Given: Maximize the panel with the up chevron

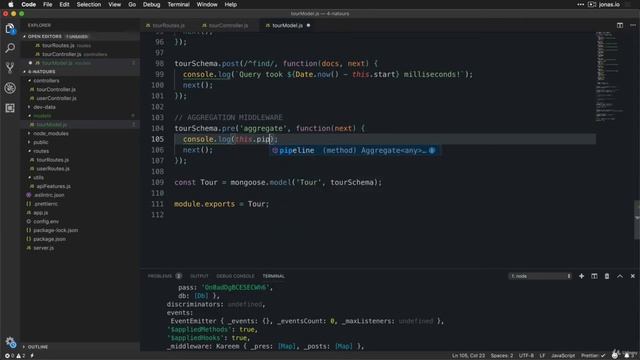Looking at the screenshot, I should pos(620,276).
